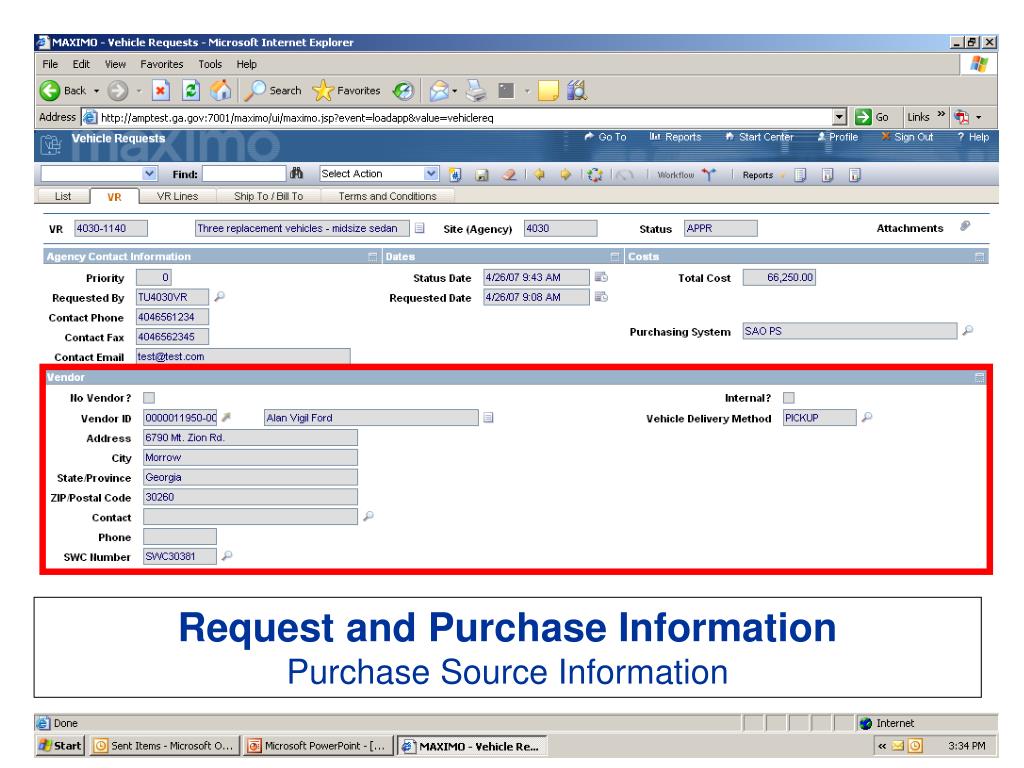Switch to the List tab
1024x768 pixels.
63,196
